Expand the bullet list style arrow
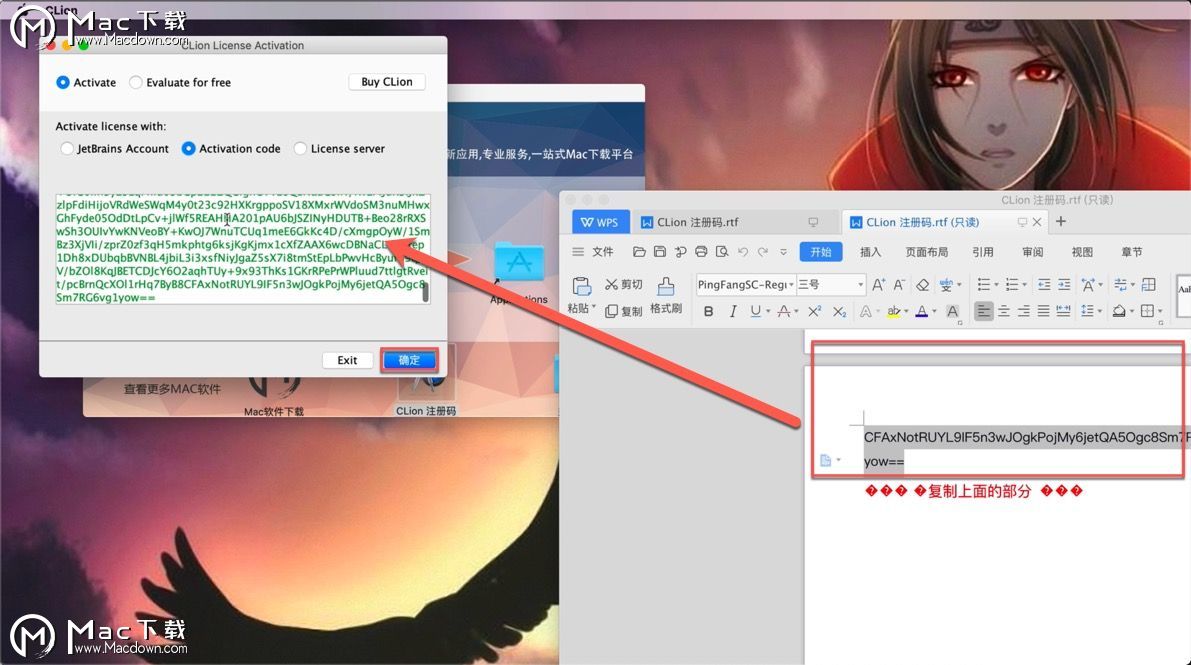The width and height of the screenshot is (1191, 665). (996, 284)
